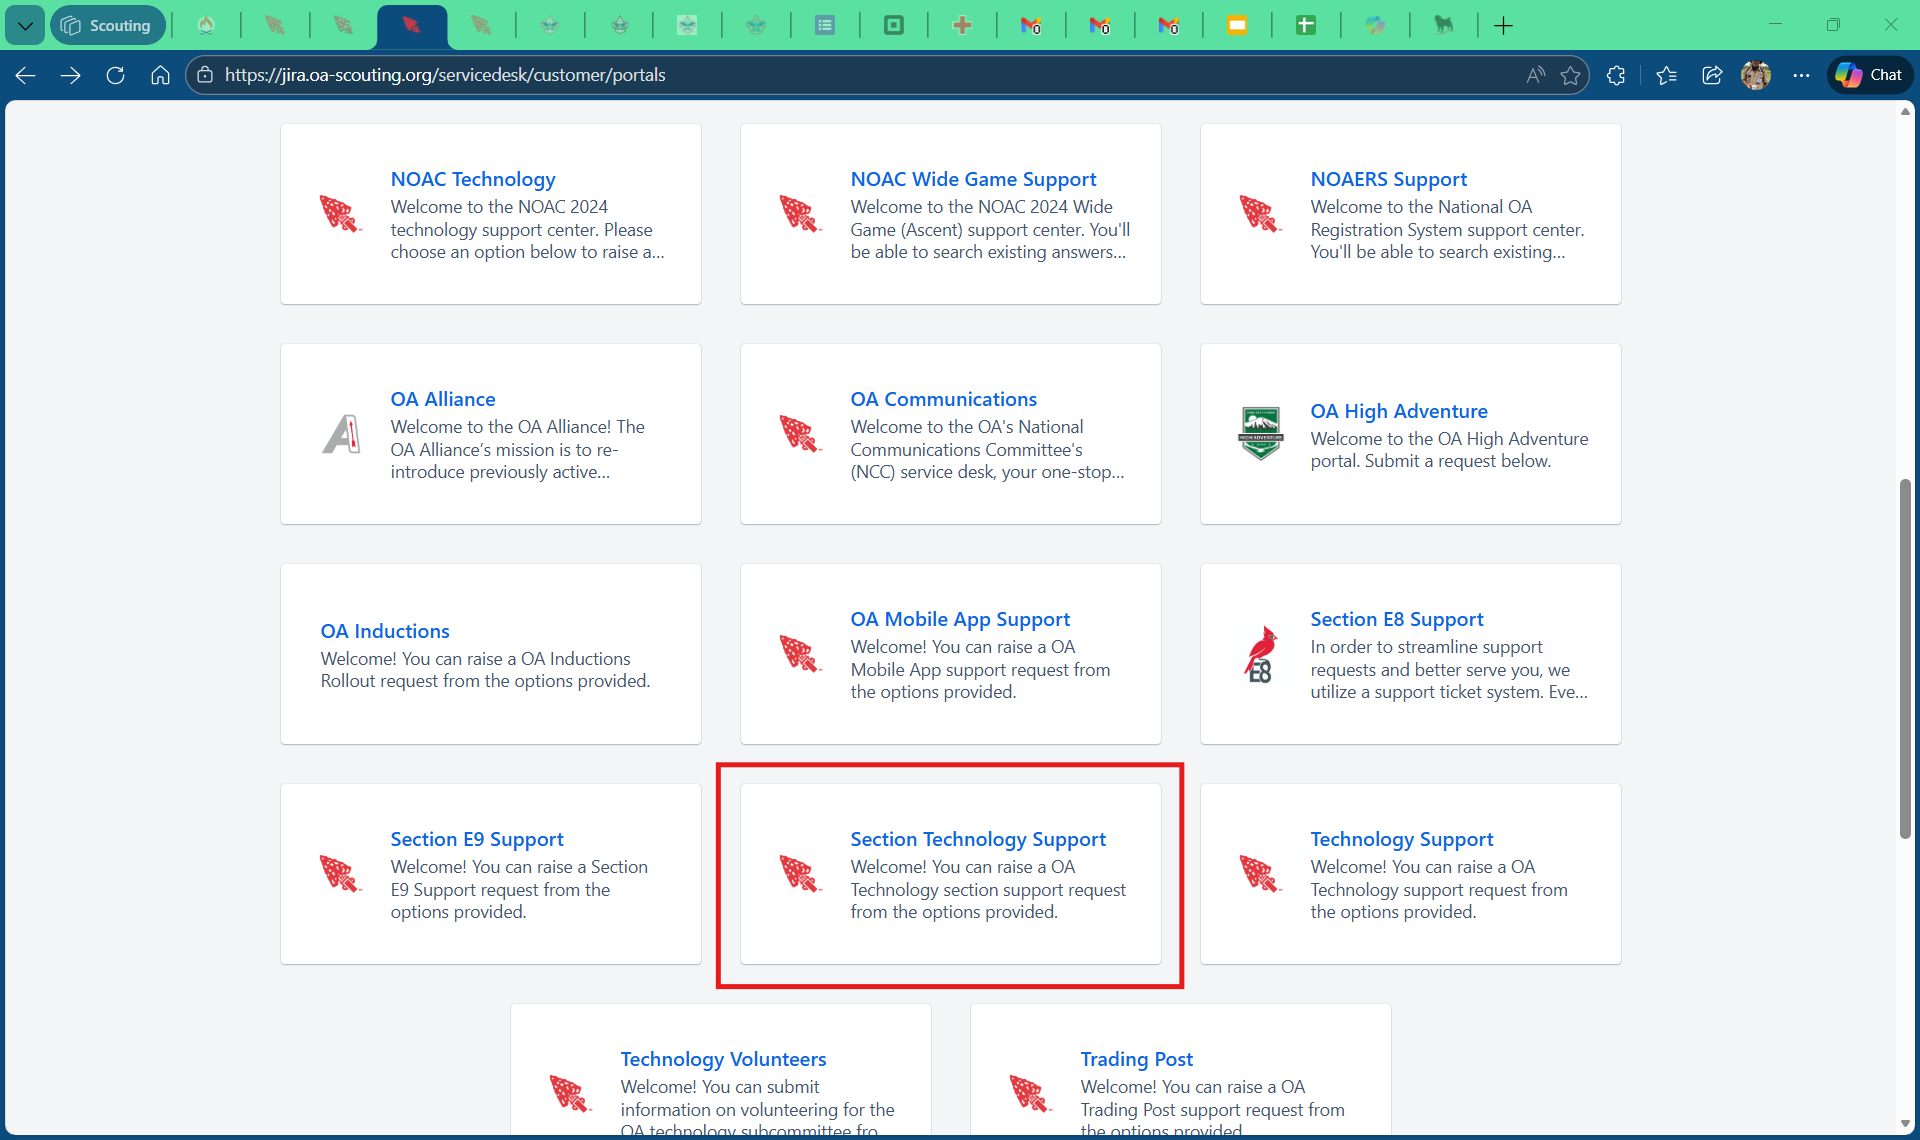Click the browser refresh icon

tap(115, 75)
